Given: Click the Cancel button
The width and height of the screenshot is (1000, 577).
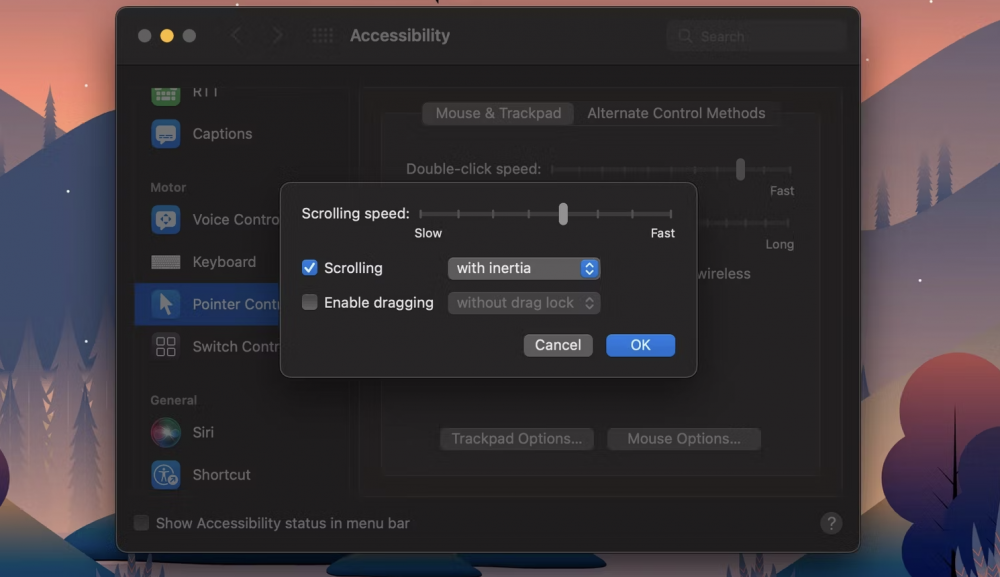Looking at the screenshot, I should tap(558, 345).
